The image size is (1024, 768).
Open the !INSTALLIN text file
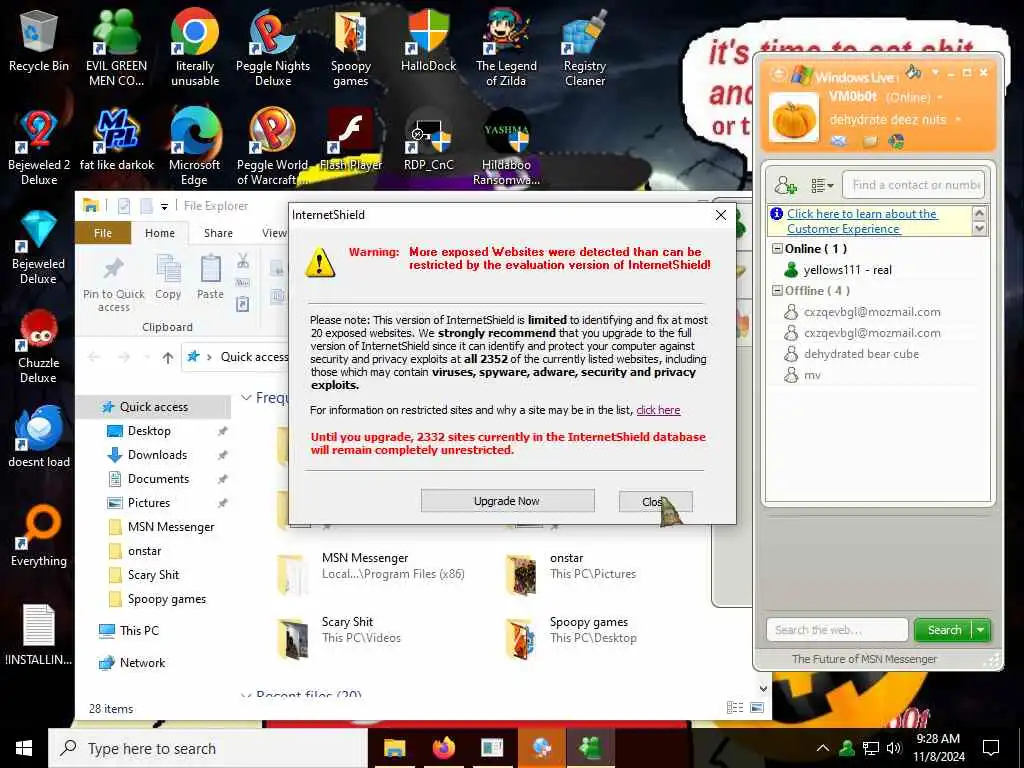coord(39,635)
